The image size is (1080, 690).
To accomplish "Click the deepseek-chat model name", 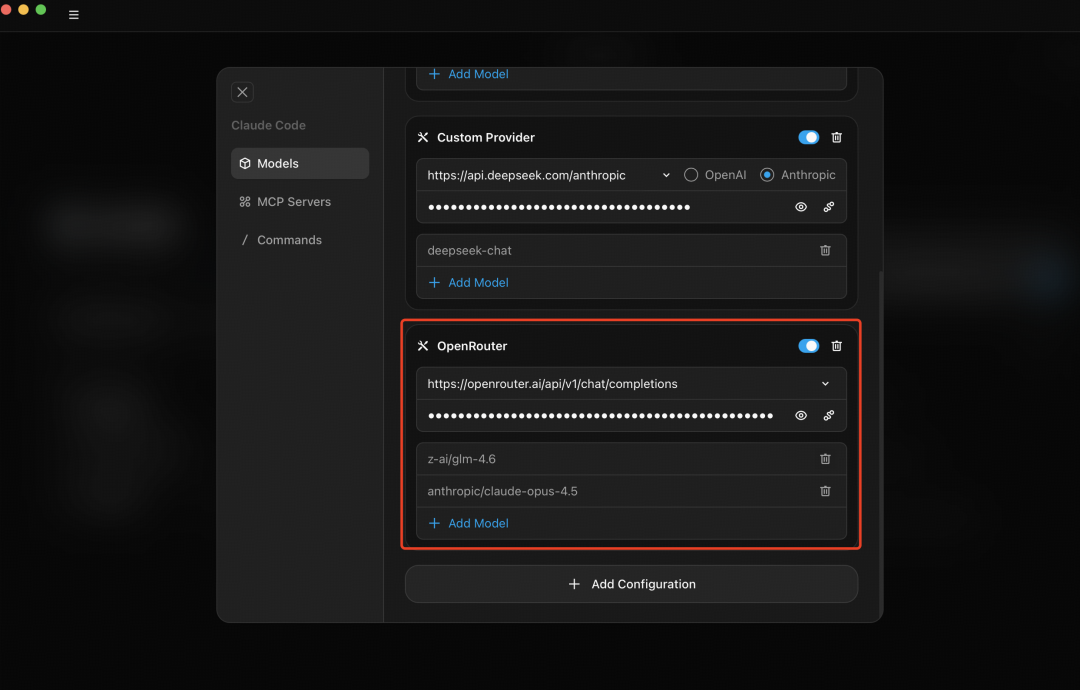I will (x=469, y=251).
